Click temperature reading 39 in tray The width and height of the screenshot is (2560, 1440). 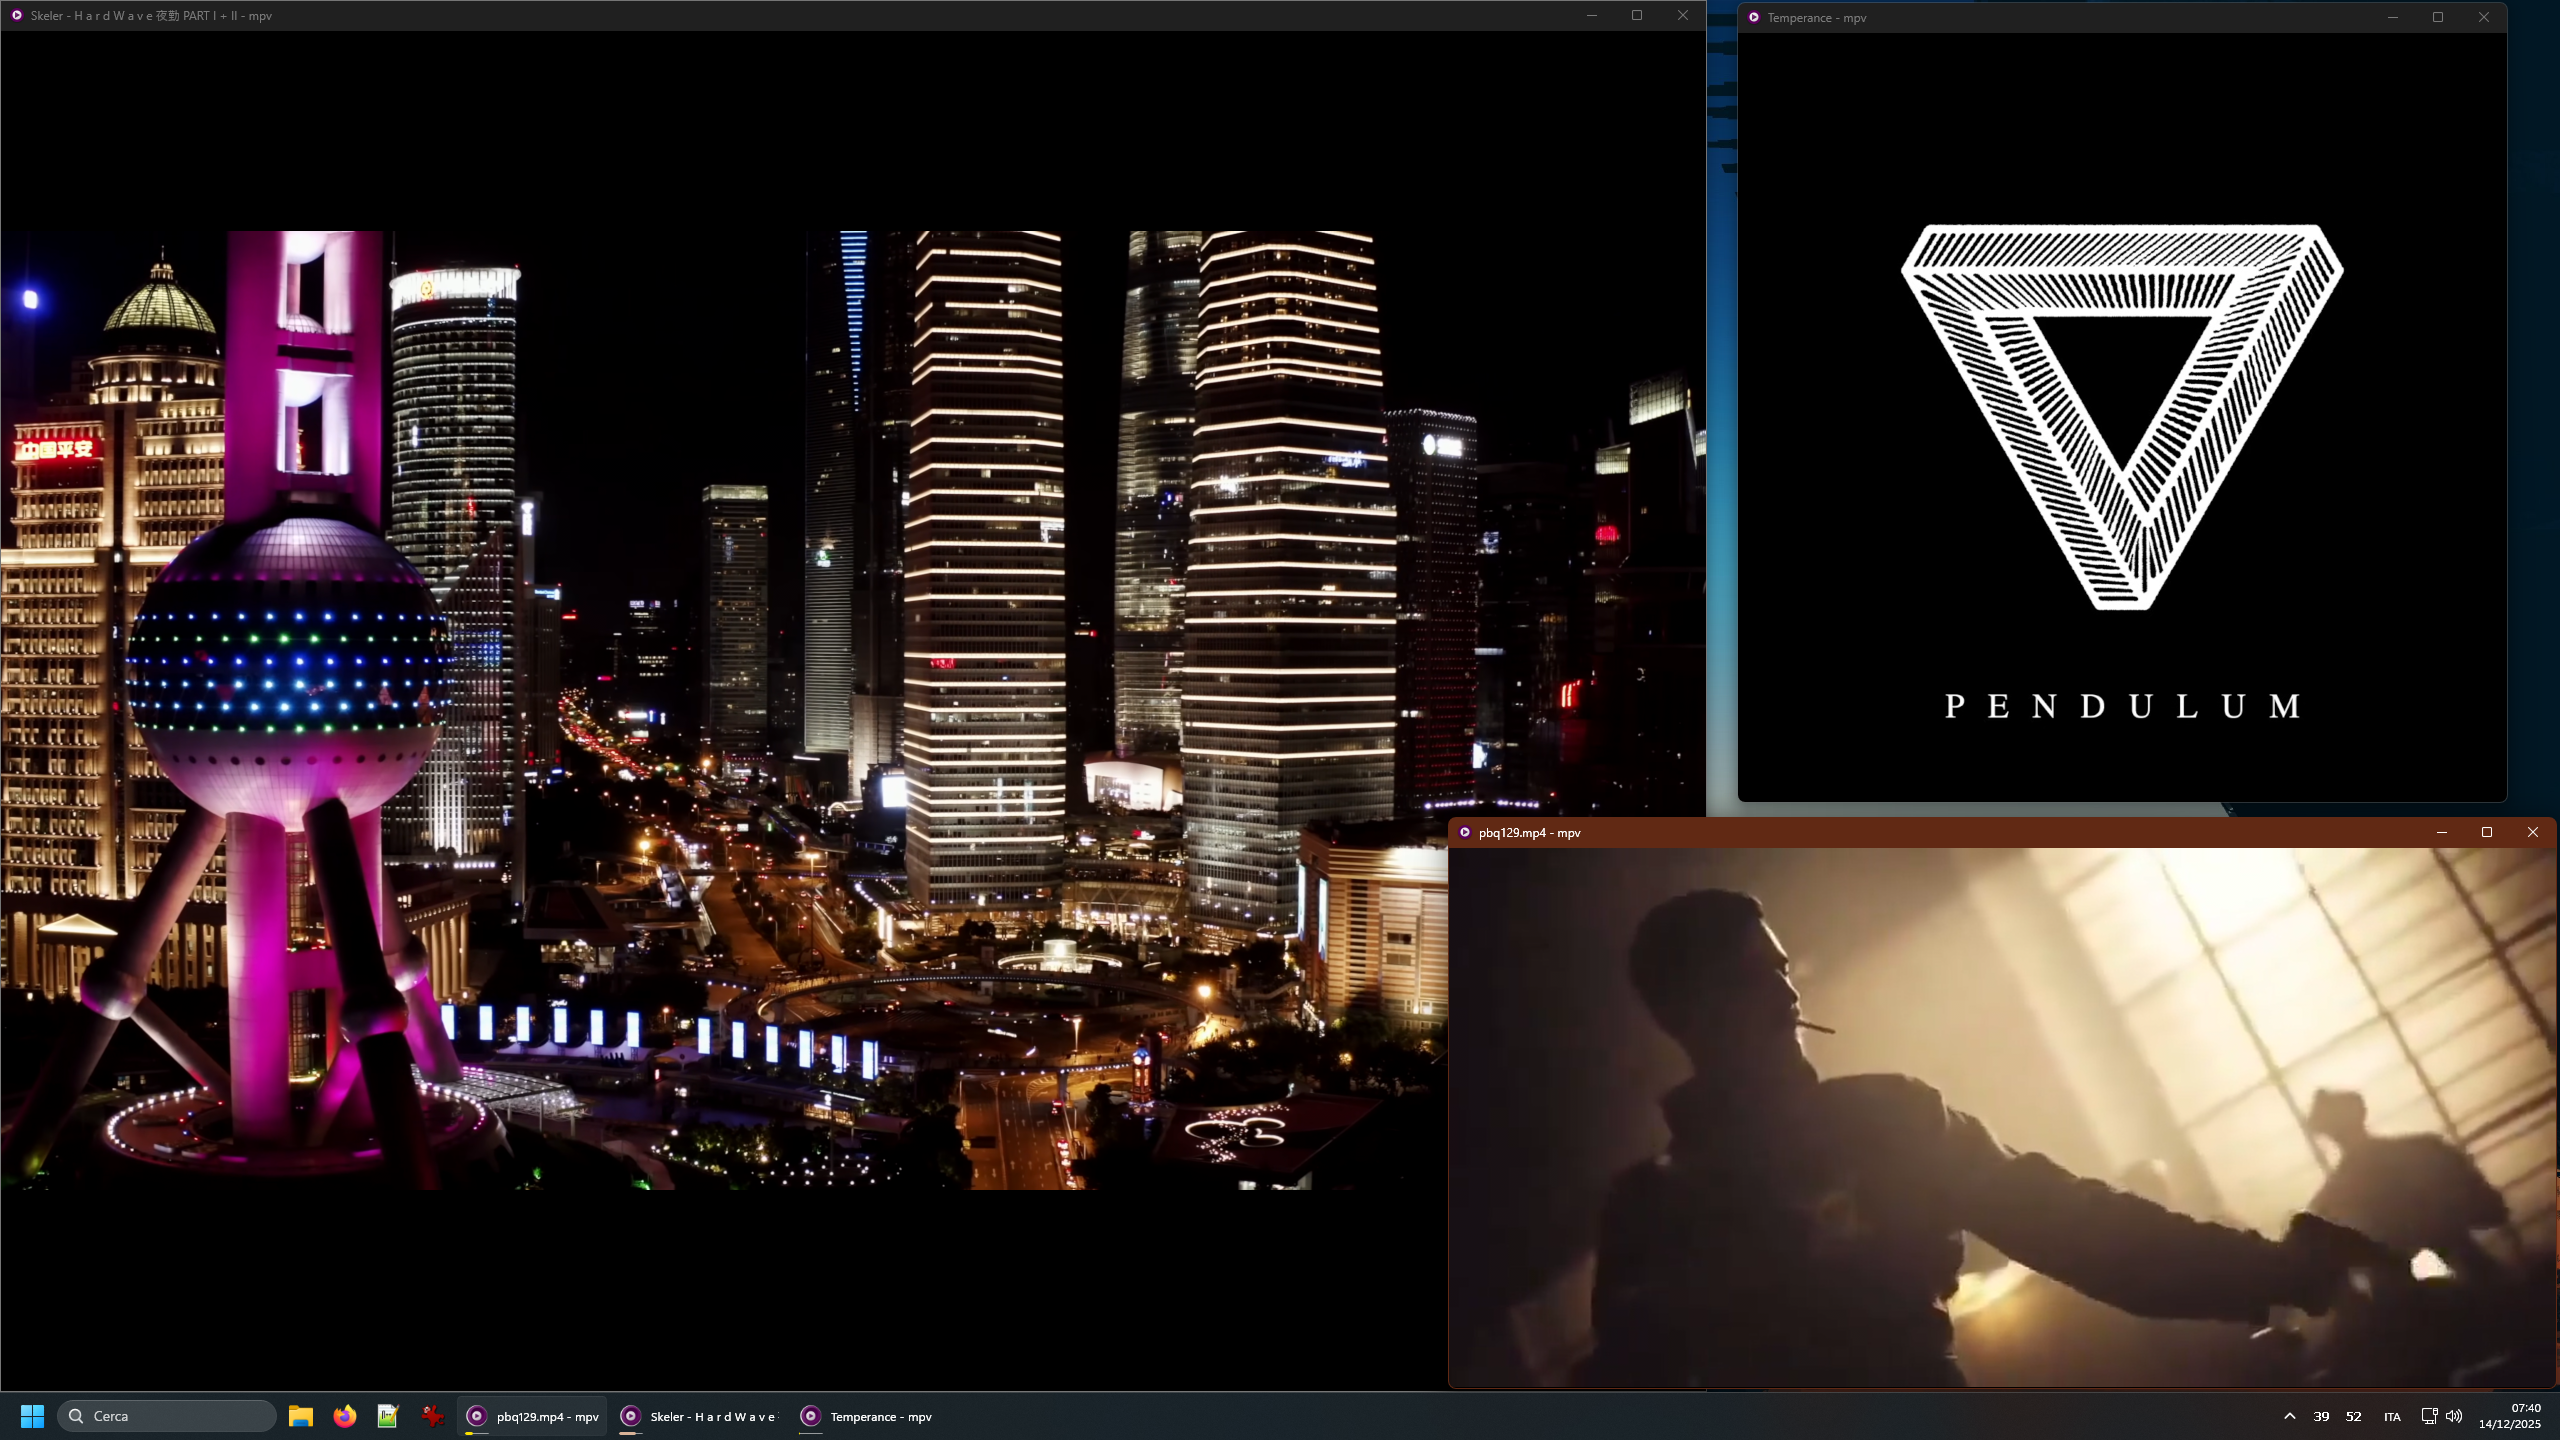[x=2321, y=1416]
